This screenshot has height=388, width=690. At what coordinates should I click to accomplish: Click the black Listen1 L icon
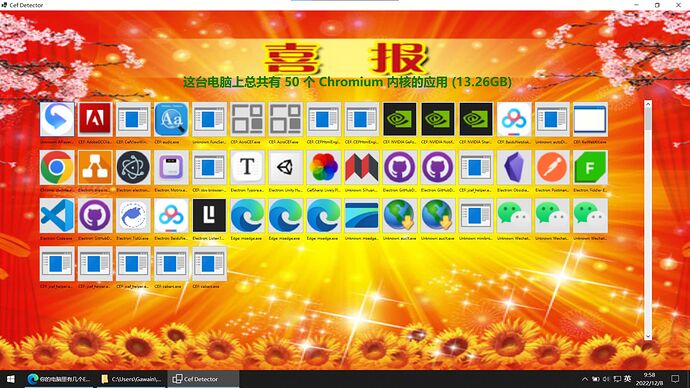tap(209, 216)
